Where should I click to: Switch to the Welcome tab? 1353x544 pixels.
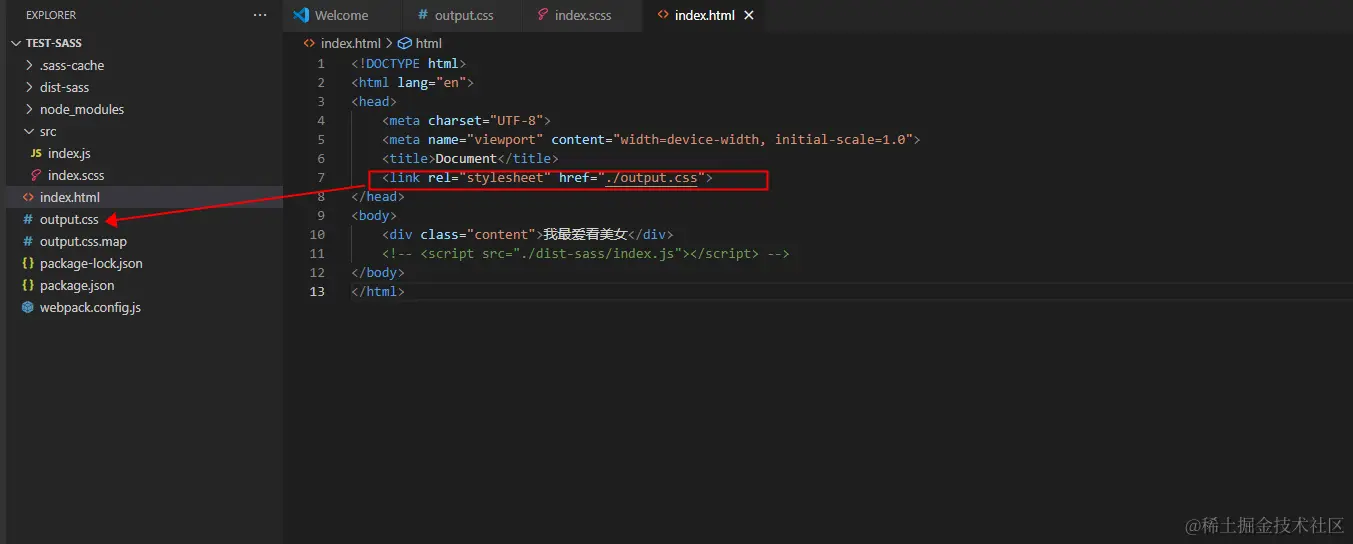coord(342,15)
